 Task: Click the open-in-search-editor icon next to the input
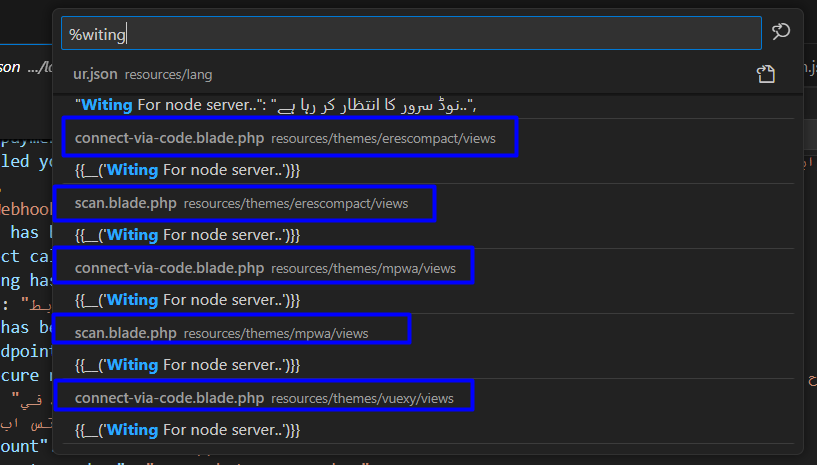pos(780,32)
